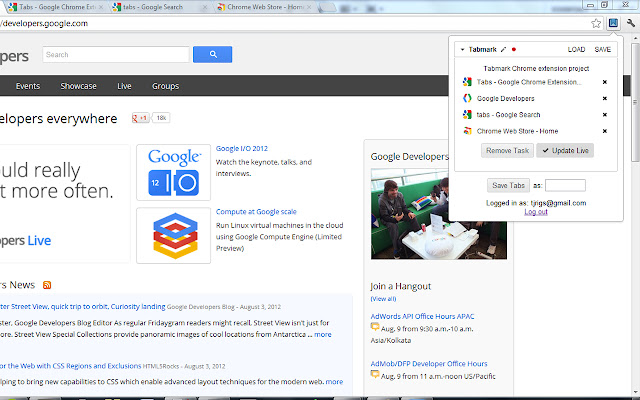The width and height of the screenshot is (640, 400).
Task: Click the blue 'Live' heading link
Action: click(39, 240)
